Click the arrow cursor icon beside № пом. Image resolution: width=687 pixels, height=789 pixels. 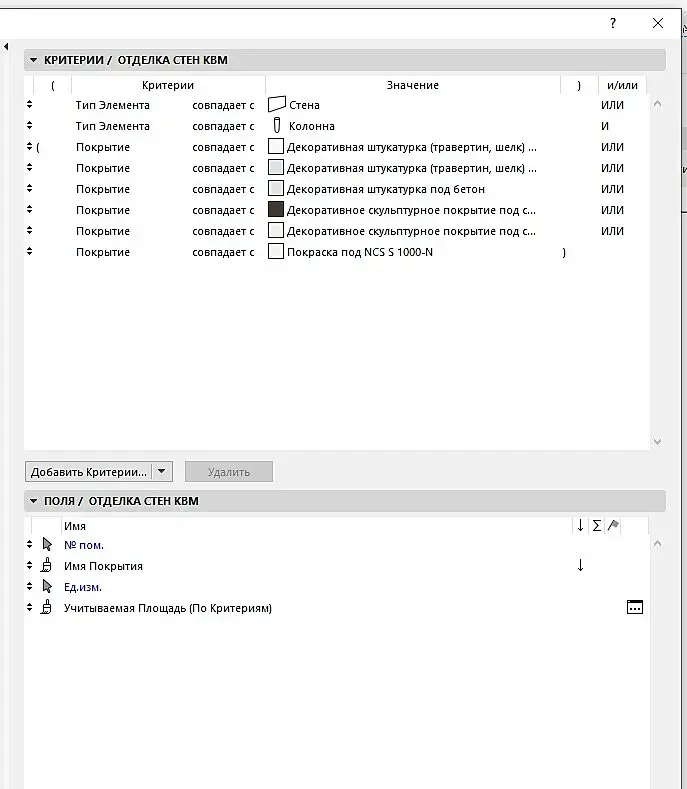coord(47,544)
